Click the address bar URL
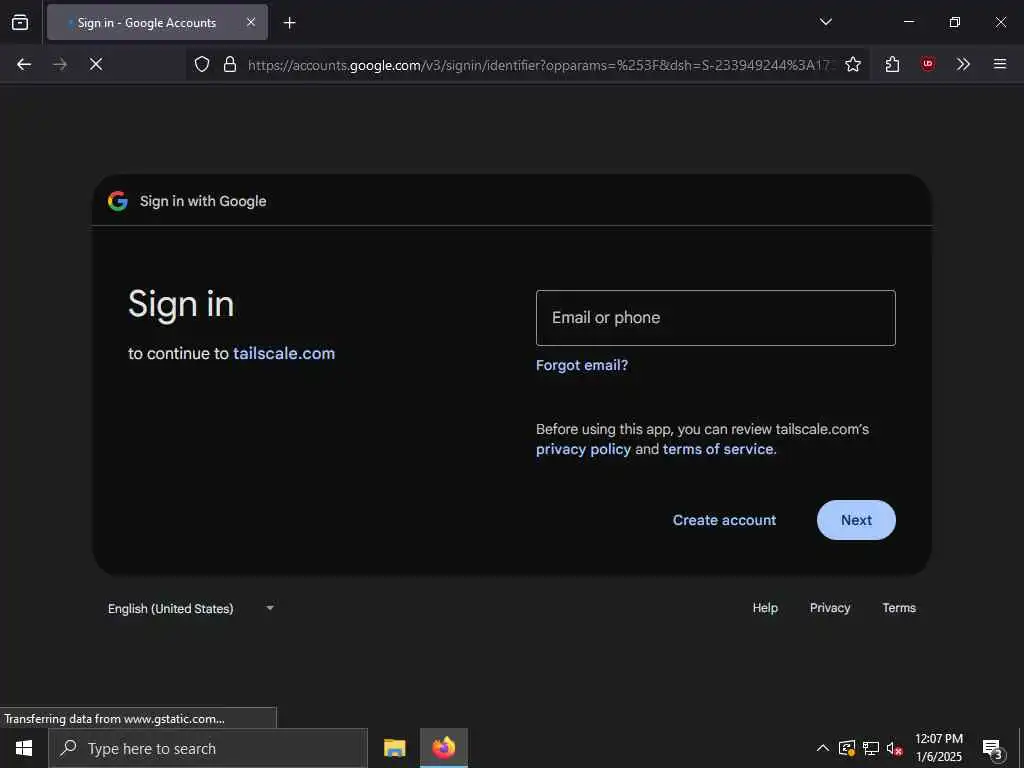The height and width of the screenshot is (768, 1024). 539,65
